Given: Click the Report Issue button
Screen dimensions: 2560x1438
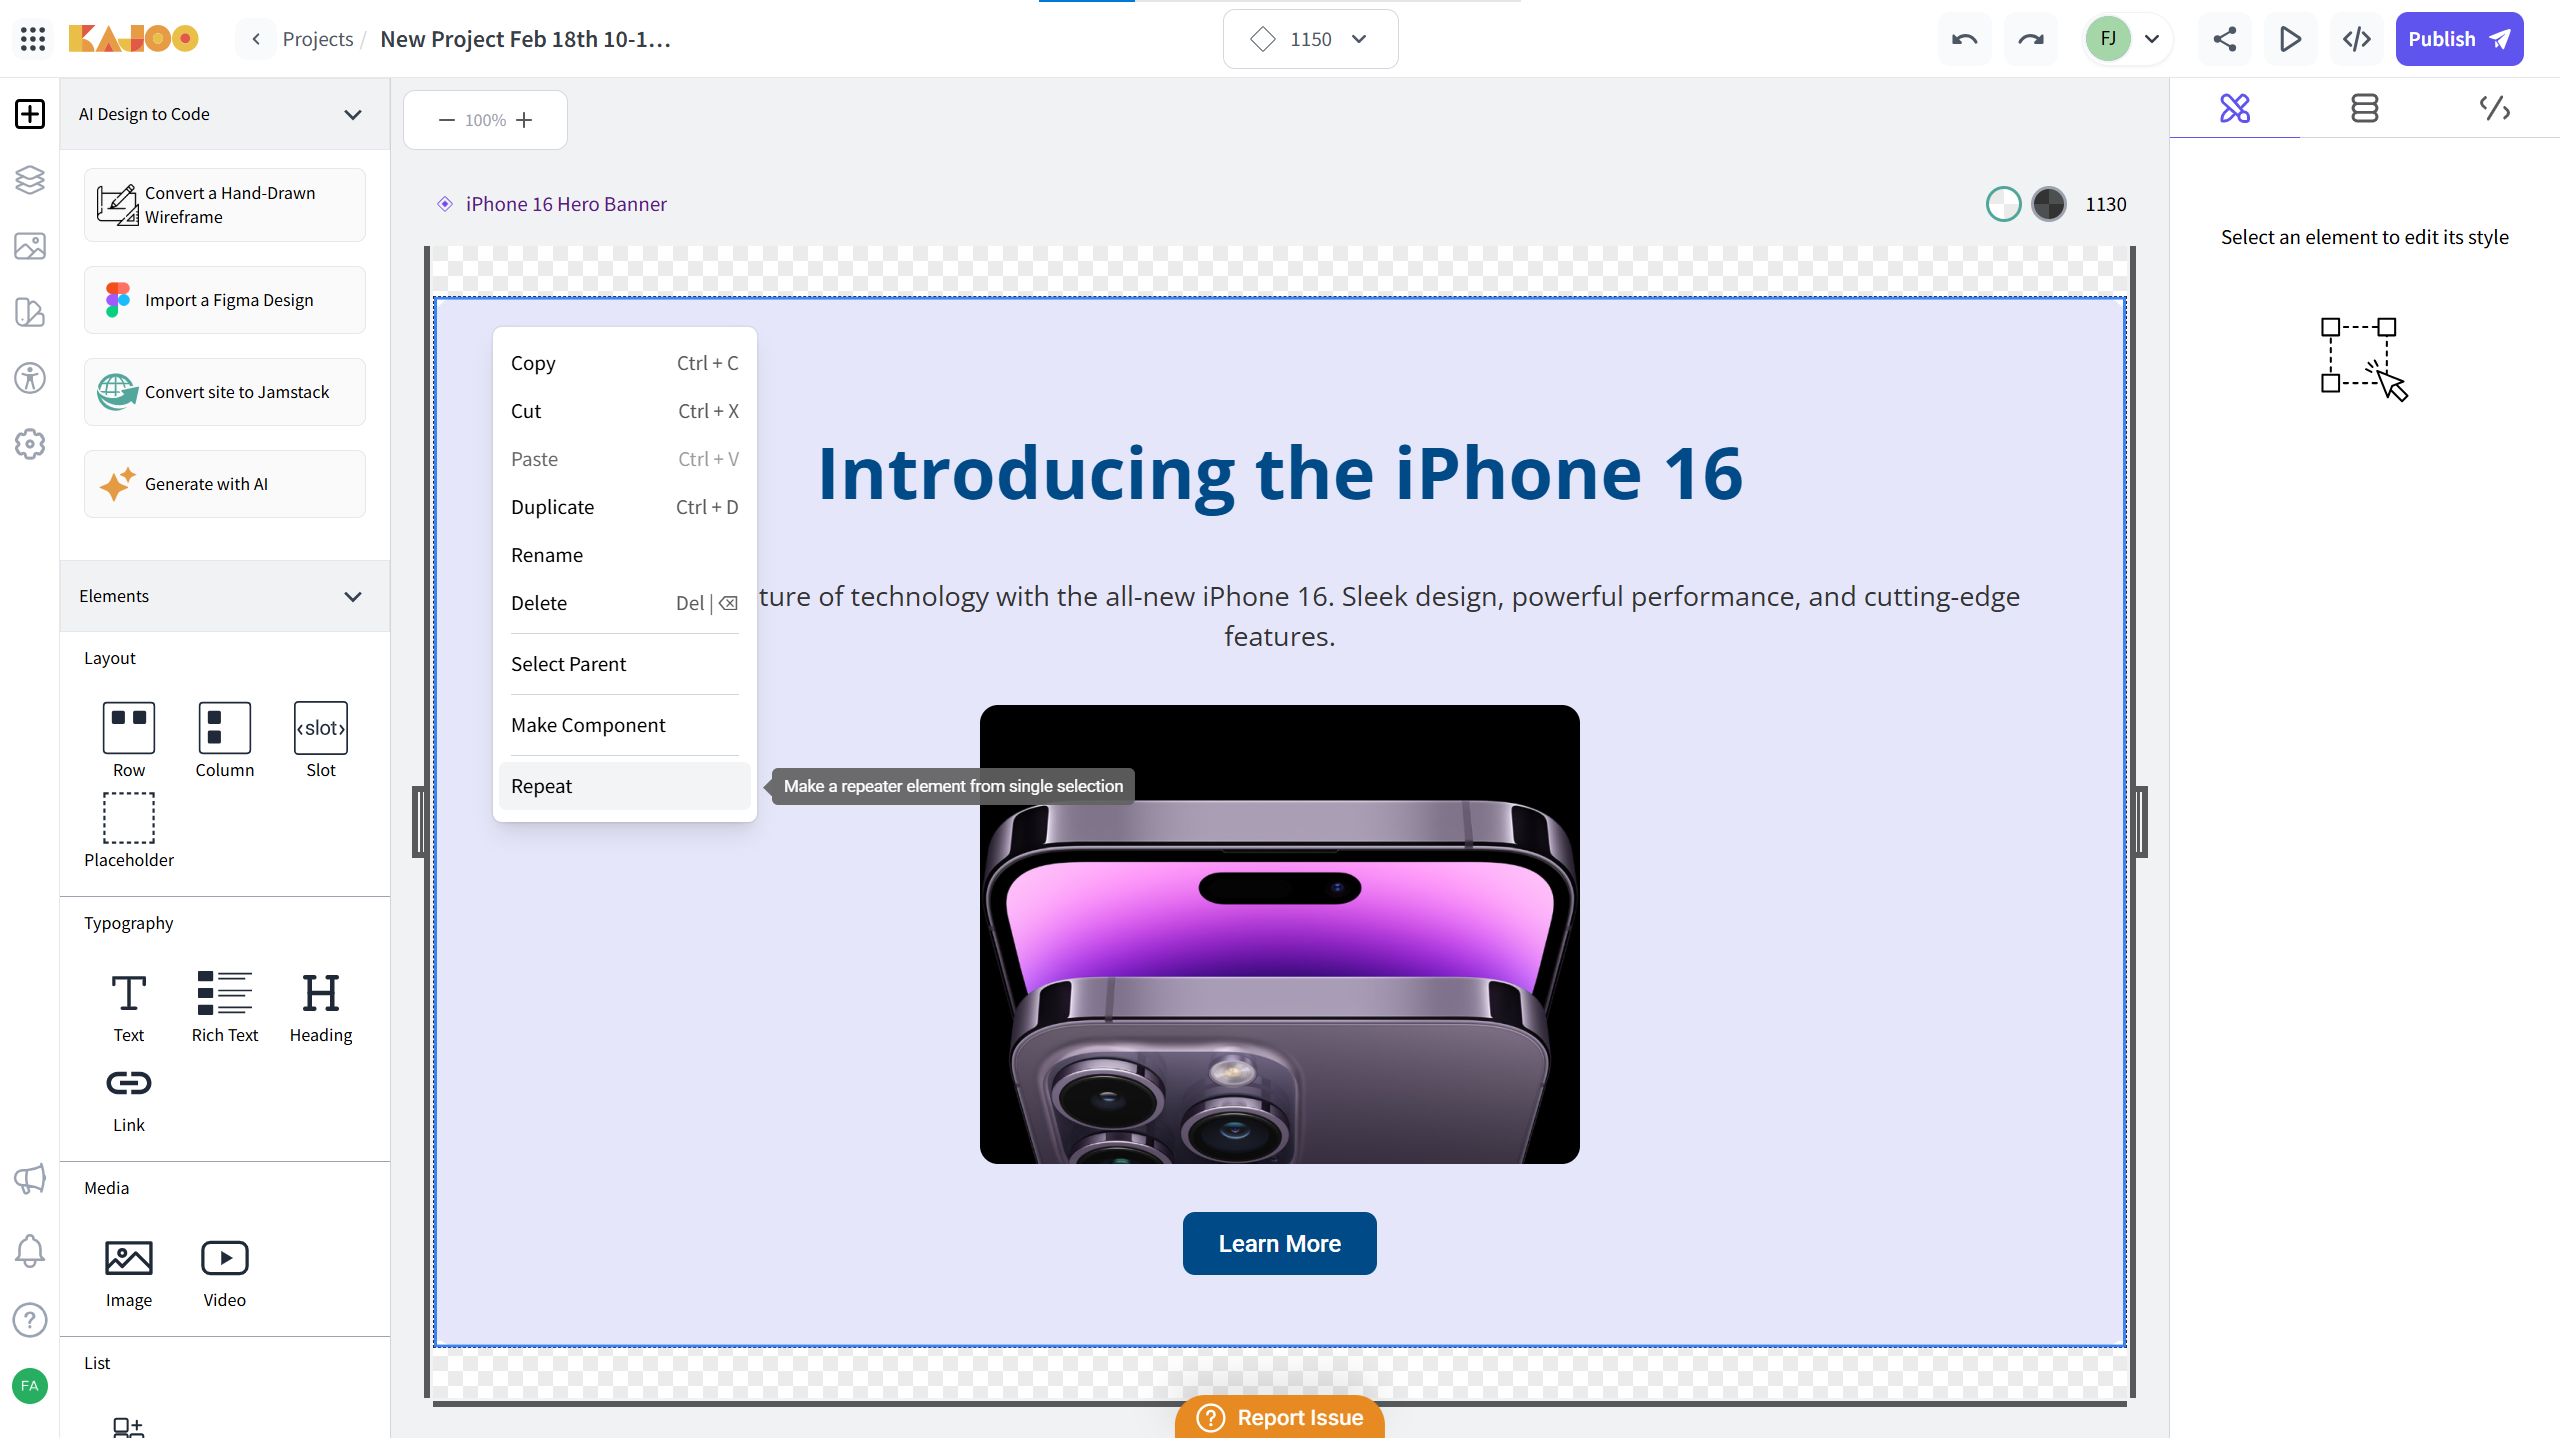Looking at the screenshot, I should point(1280,1417).
